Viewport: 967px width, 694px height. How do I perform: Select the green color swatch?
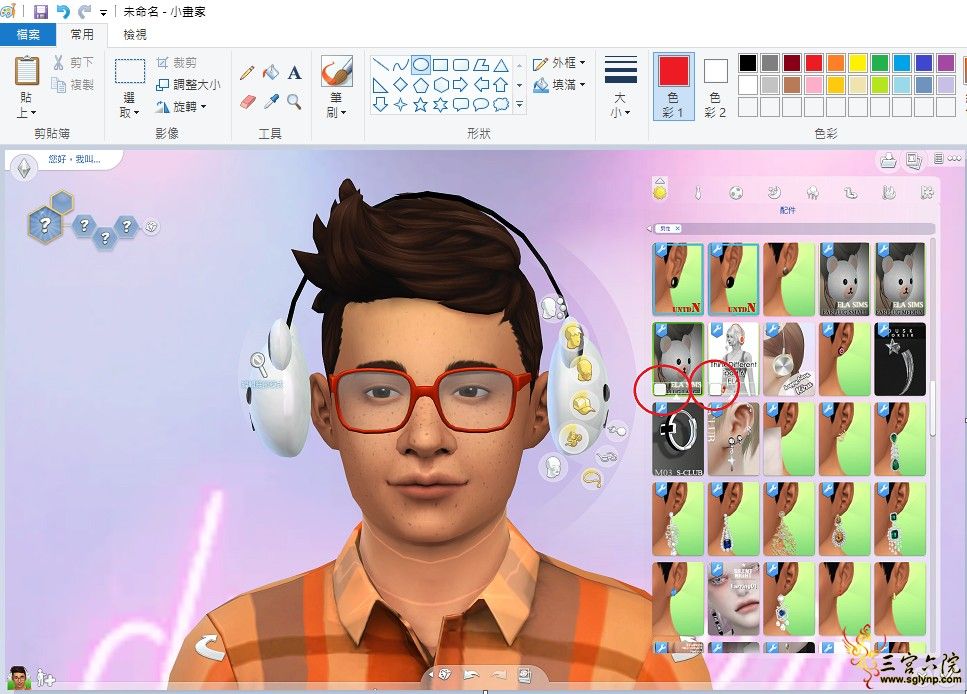coord(880,63)
